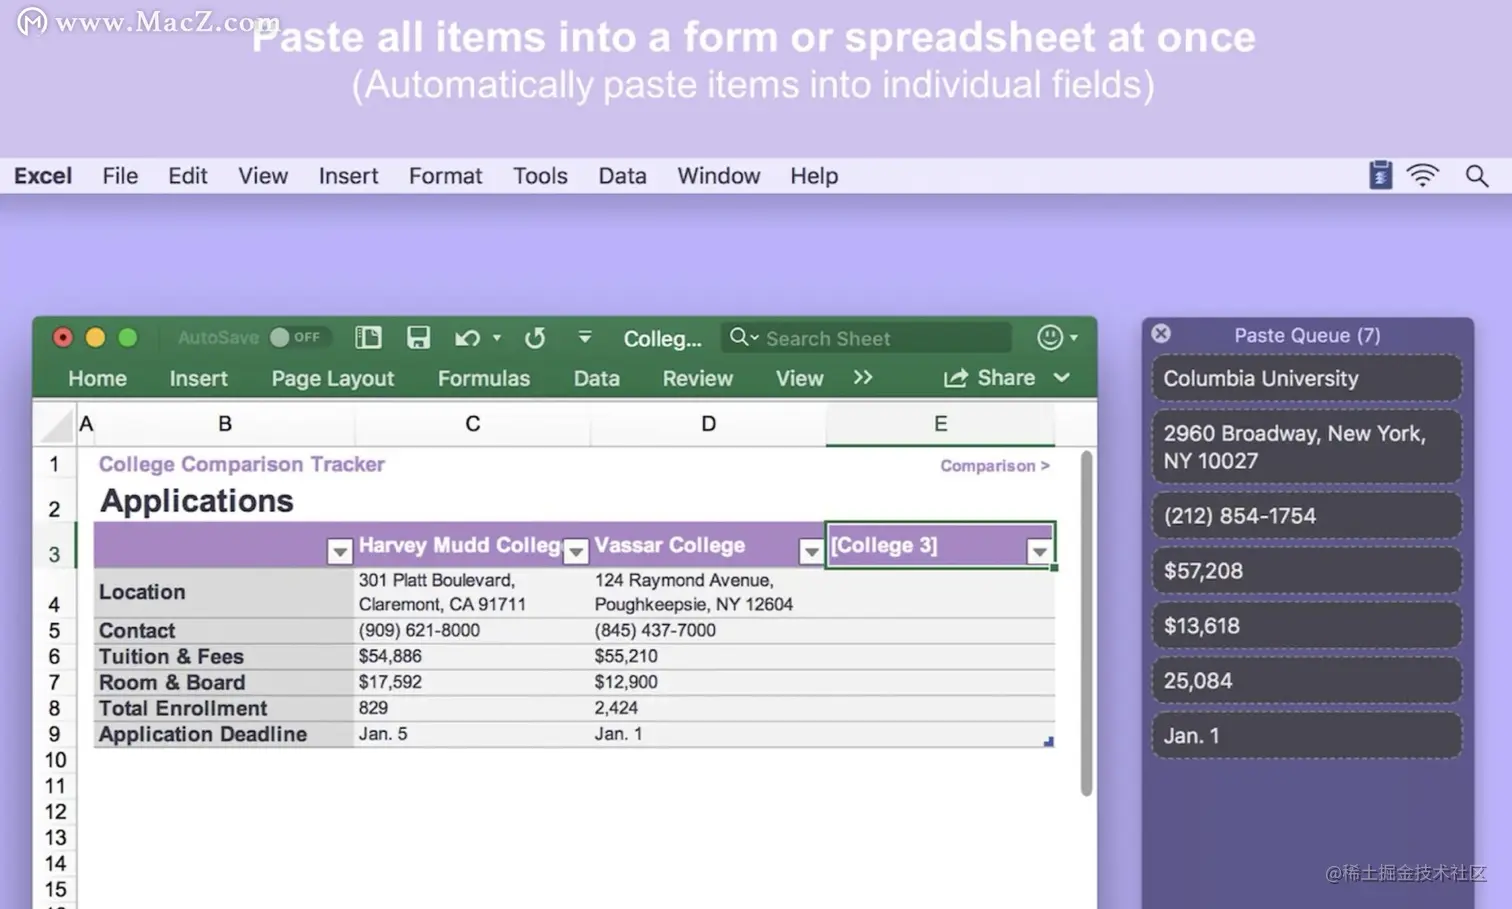Open the workbook template icon in toolbar
The width and height of the screenshot is (1512, 909).
click(368, 338)
